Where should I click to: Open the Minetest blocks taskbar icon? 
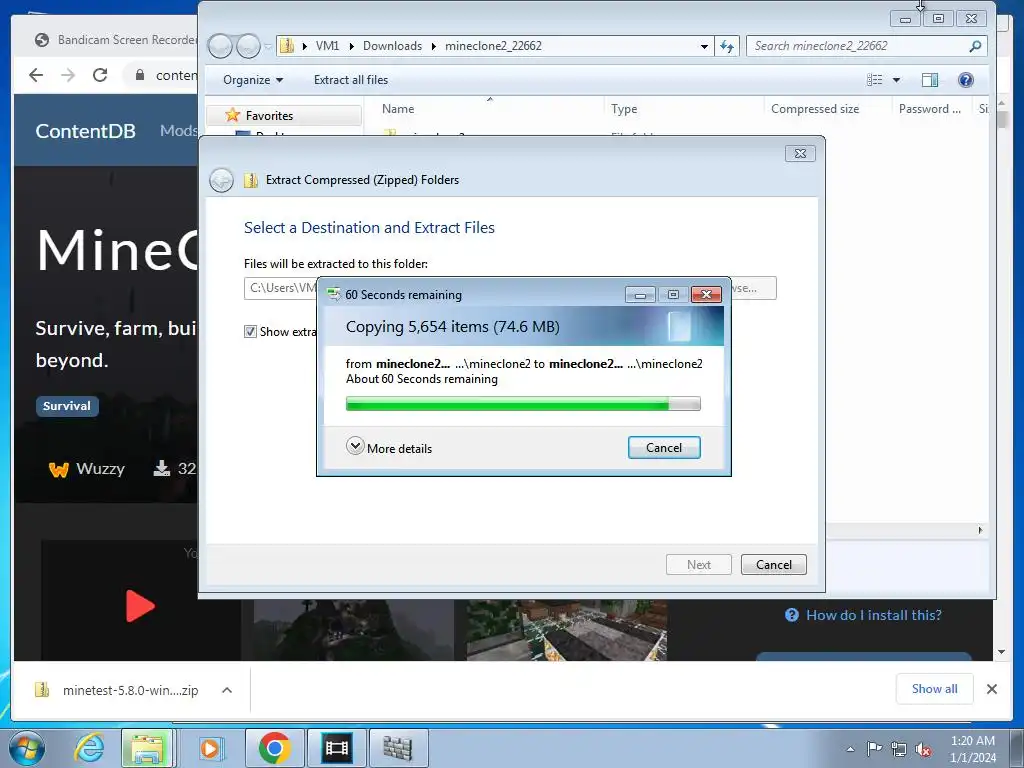[398, 748]
